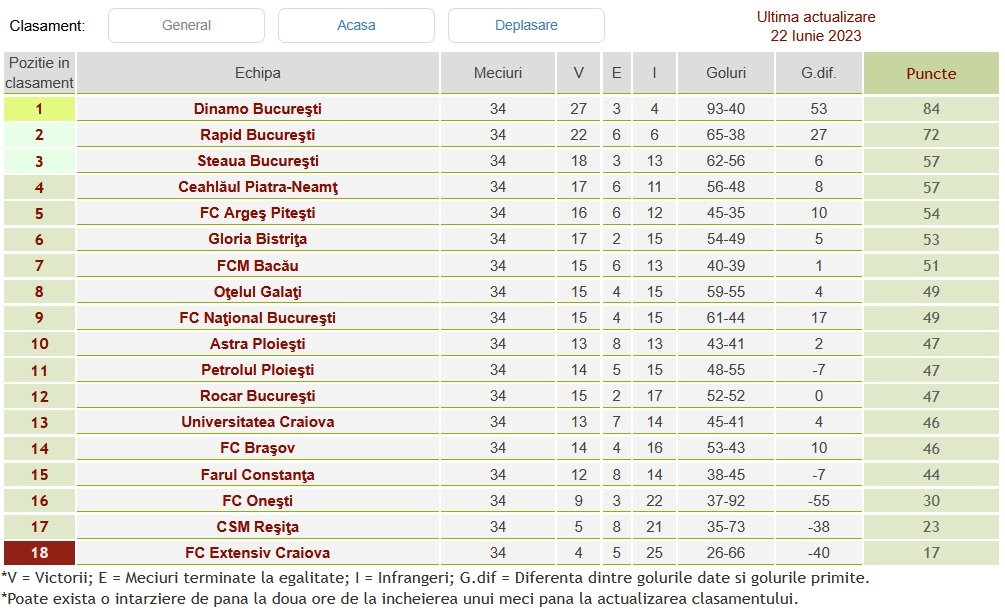Click the Echipa column header
1005x612 pixels.
257,73
